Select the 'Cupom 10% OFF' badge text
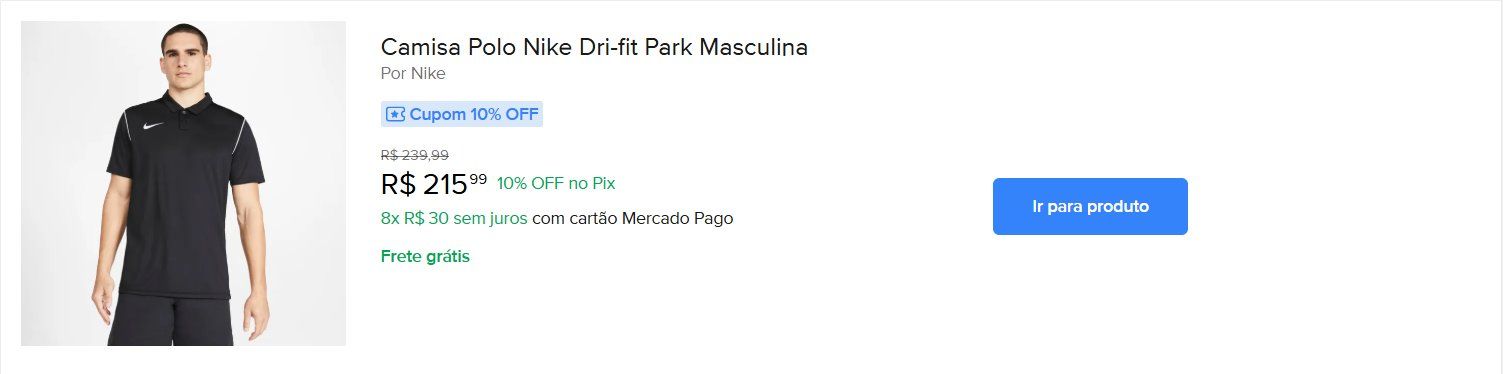This screenshot has width=1503, height=374. point(474,114)
